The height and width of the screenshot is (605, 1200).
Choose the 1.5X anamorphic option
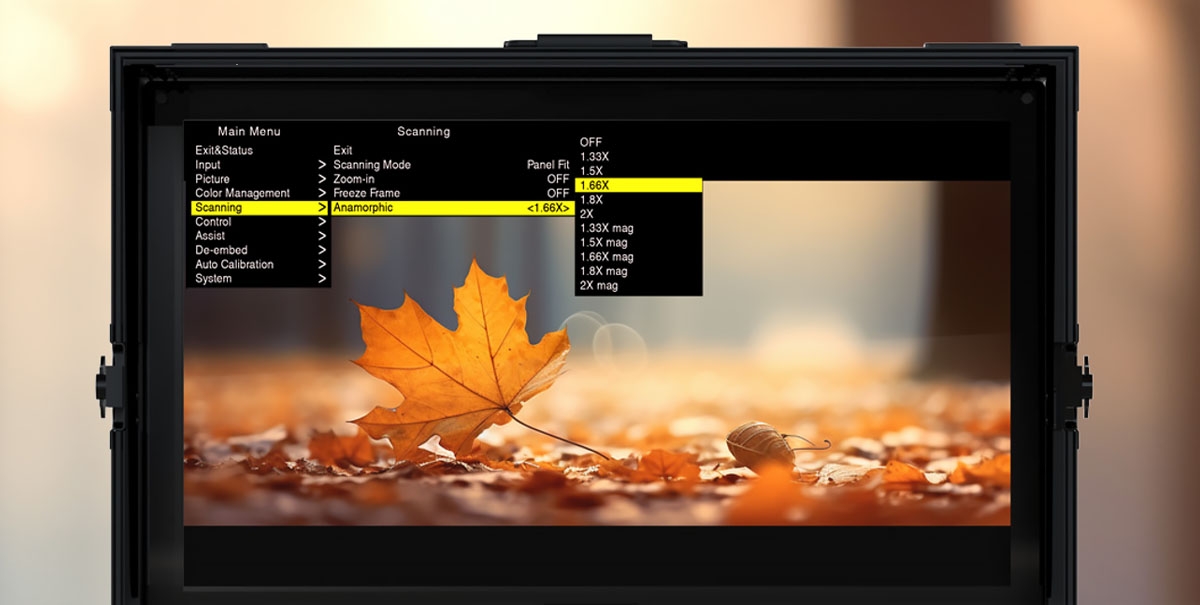592,171
